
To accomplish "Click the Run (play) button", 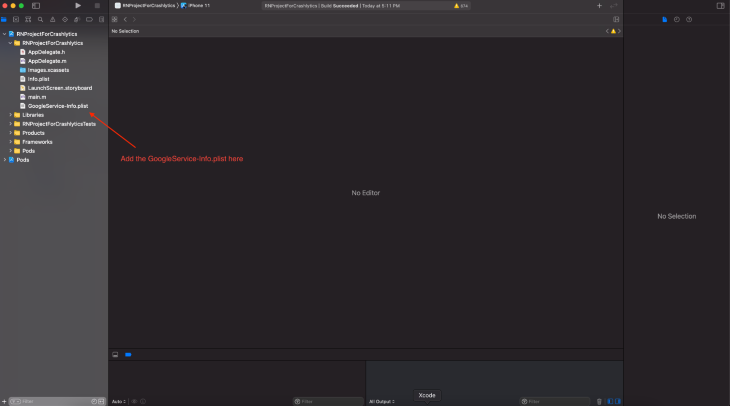I will [78, 6].
